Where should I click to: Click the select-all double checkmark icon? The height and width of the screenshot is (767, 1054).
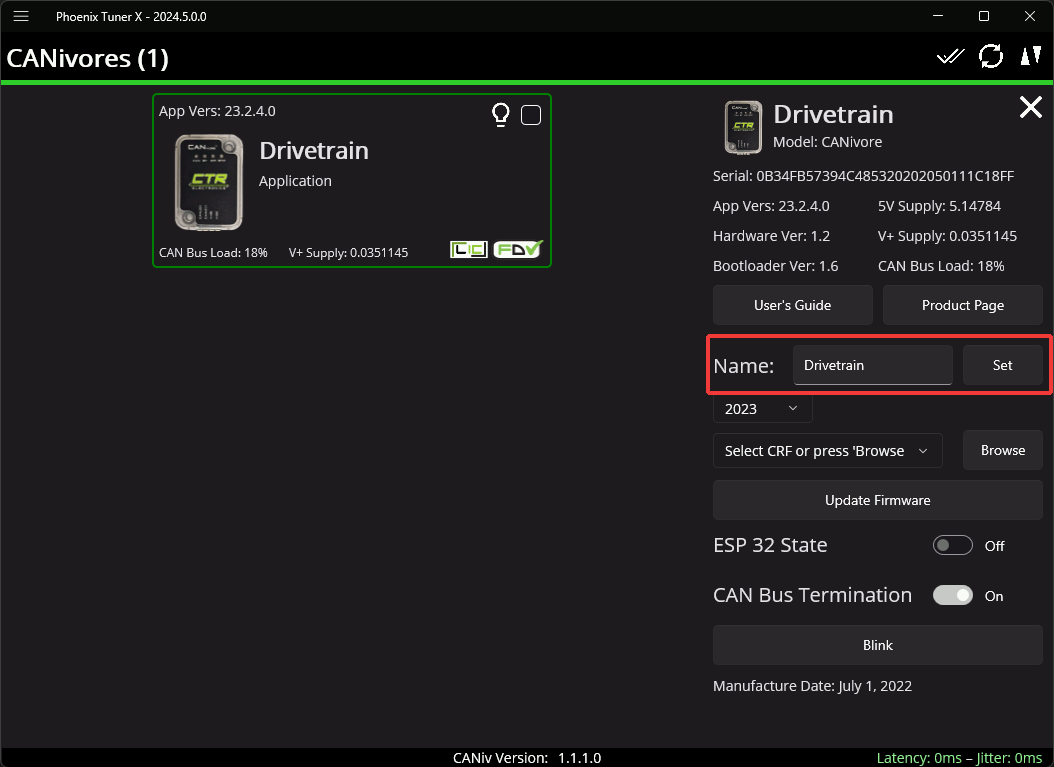point(950,57)
